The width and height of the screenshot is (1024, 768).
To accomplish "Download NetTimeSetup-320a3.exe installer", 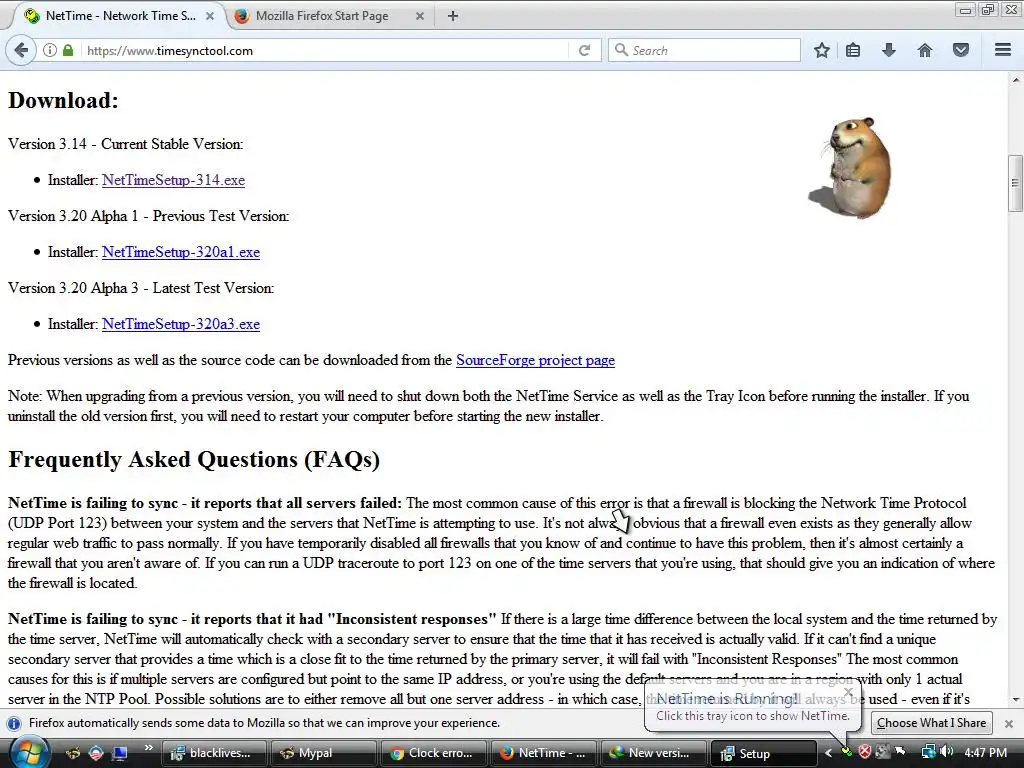I will tap(181, 324).
